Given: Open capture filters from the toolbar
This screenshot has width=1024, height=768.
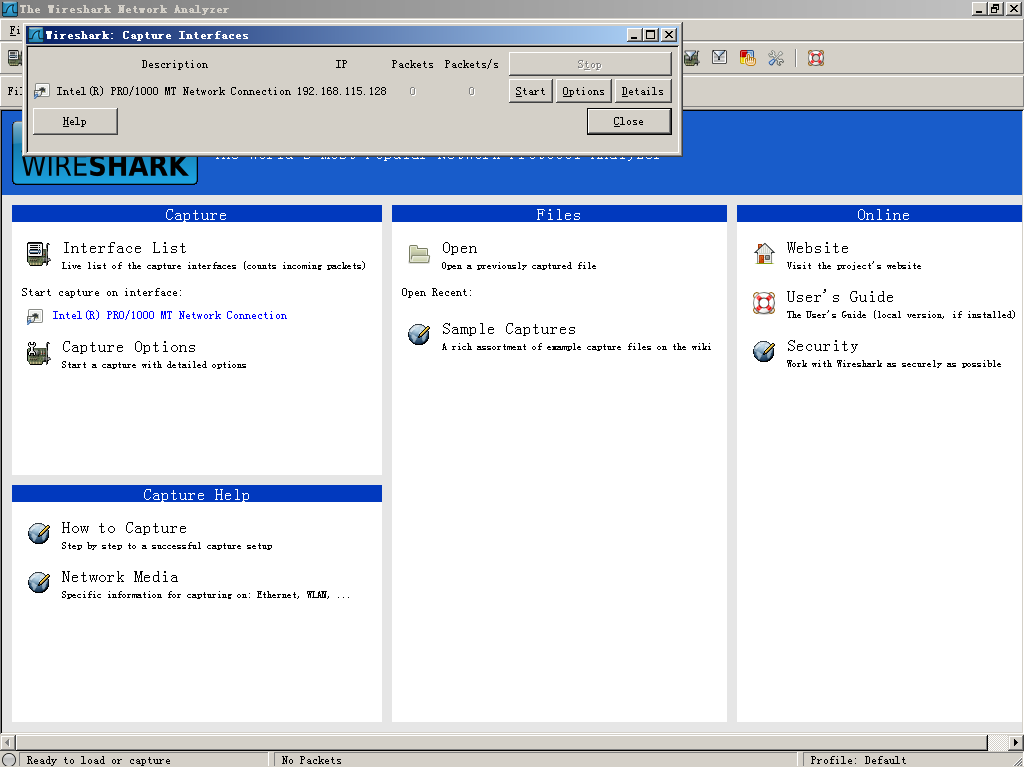Looking at the screenshot, I should (x=692, y=58).
